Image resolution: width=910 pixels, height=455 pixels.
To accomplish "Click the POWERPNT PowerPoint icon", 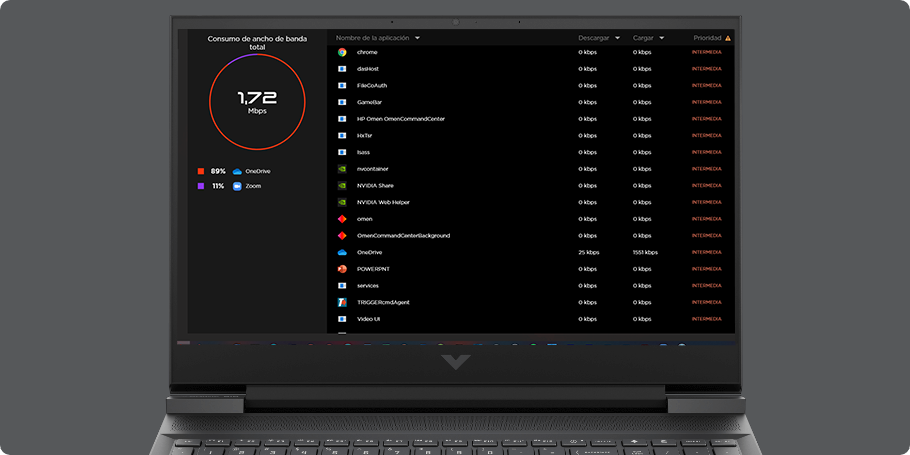I will coord(342,269).
